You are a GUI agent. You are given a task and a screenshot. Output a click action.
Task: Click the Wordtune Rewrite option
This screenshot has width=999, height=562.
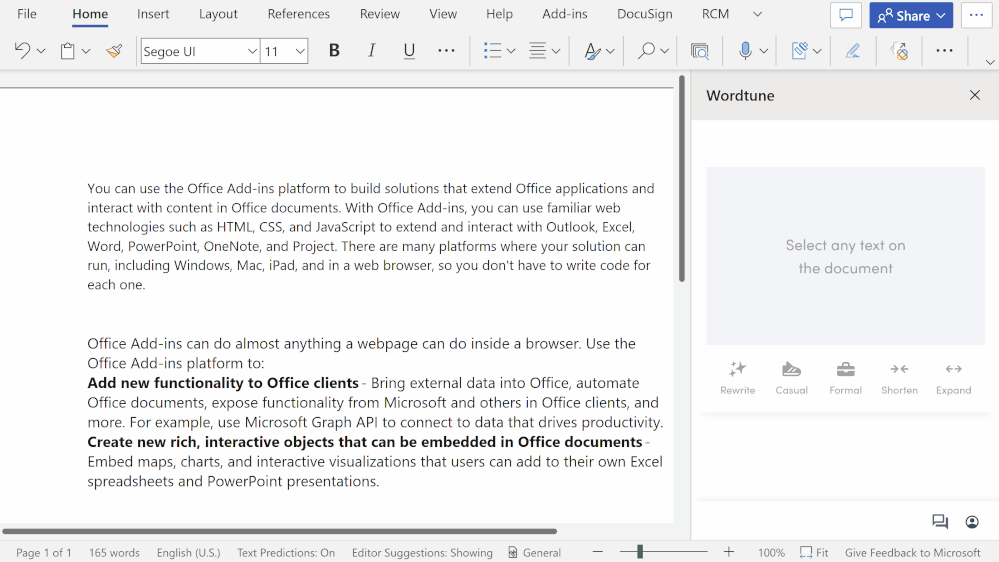(738, 377)
